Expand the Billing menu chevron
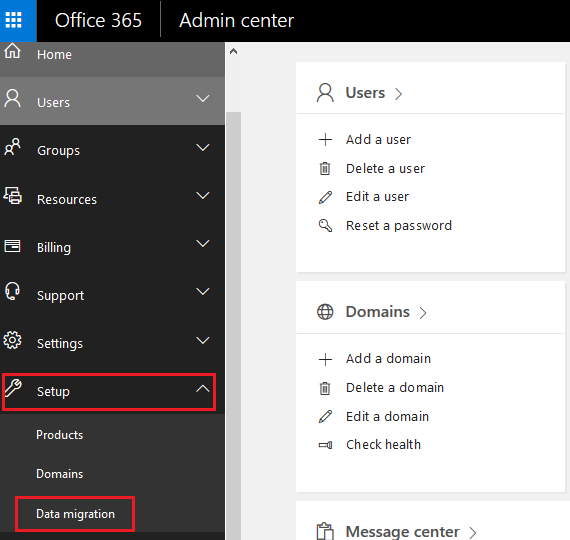Screen dimensions: 570x540 click(x=202, y=243)
